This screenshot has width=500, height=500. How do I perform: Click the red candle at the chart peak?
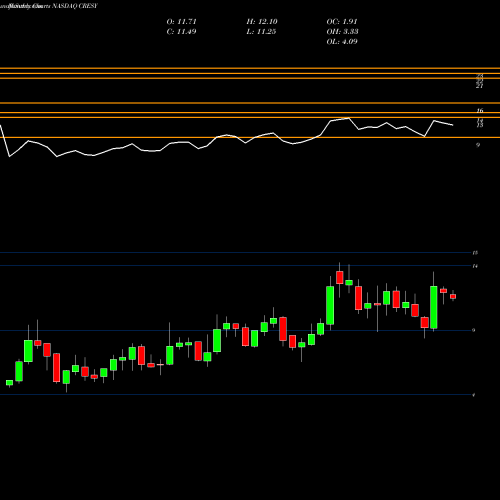340,277
